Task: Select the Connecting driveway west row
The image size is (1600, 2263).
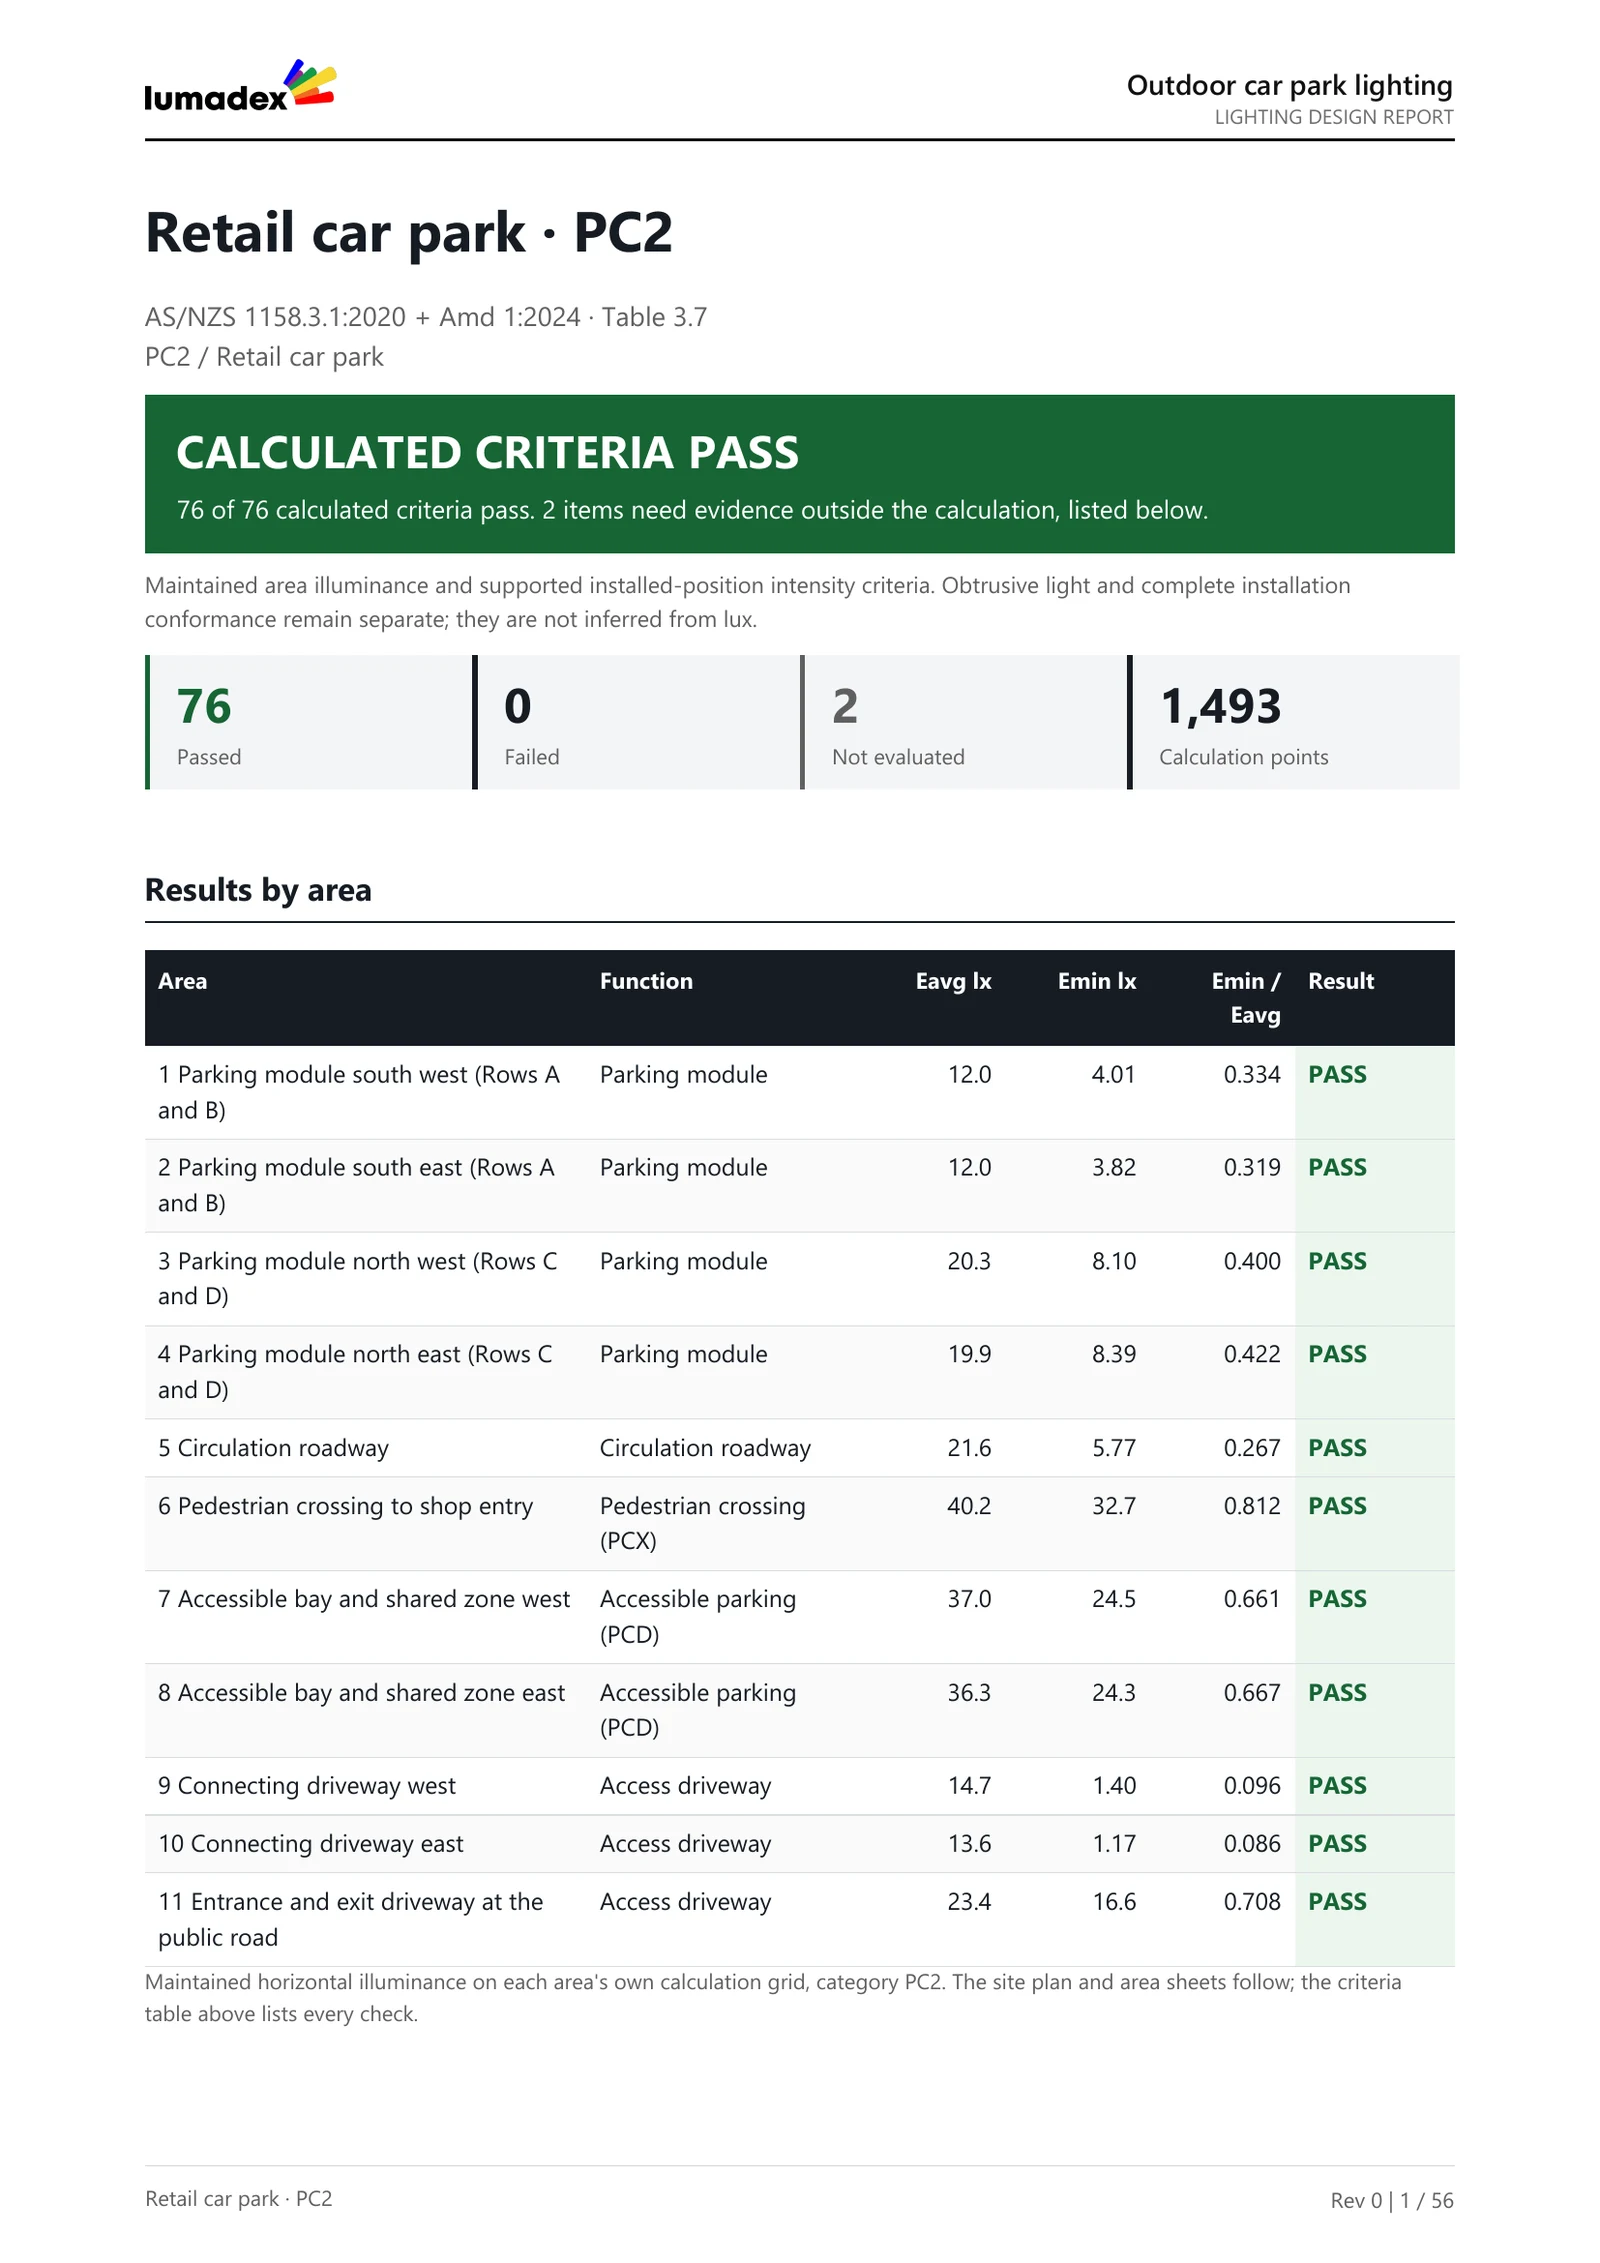Action: point(799,1786)
